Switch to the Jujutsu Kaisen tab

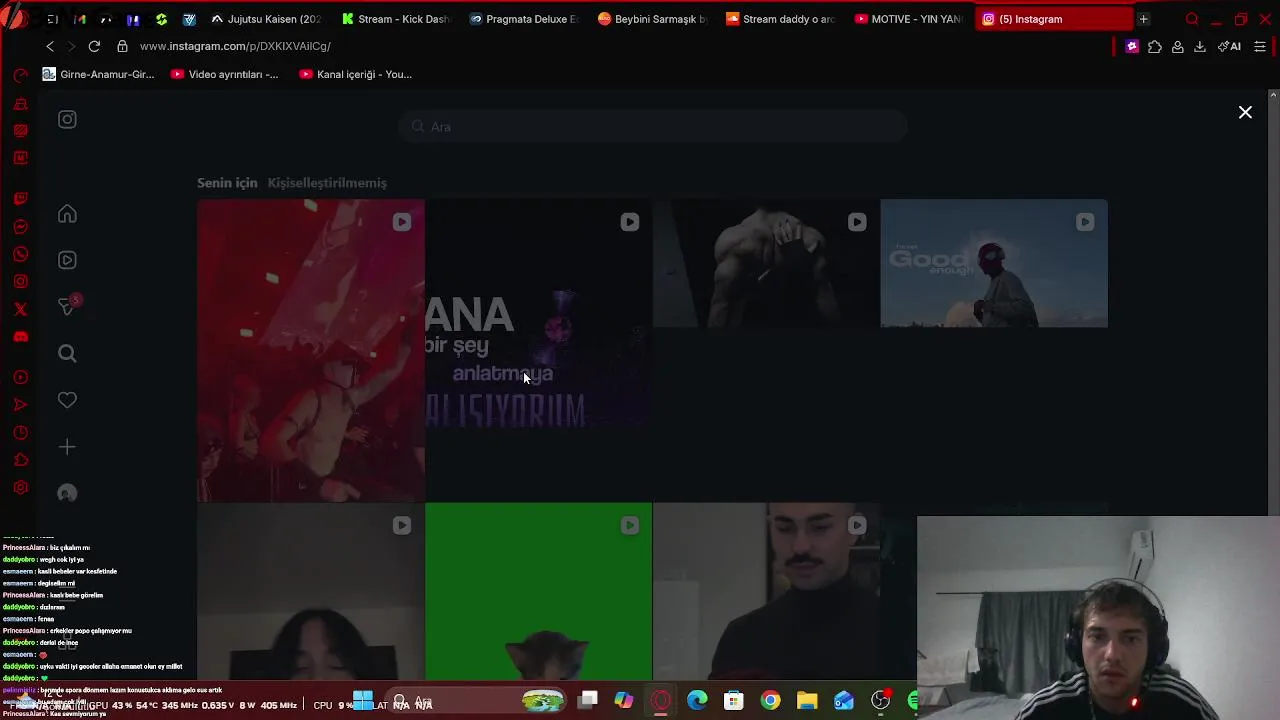266,19
